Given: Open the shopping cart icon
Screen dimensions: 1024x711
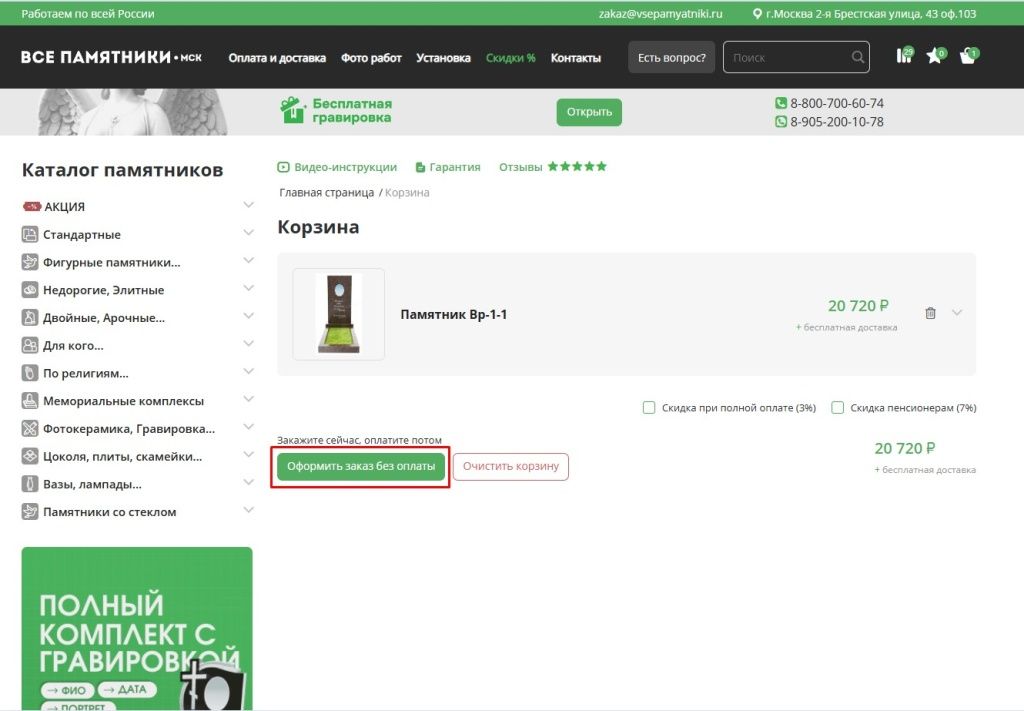Looking at the screenshot, I should [x=967, y=57].
